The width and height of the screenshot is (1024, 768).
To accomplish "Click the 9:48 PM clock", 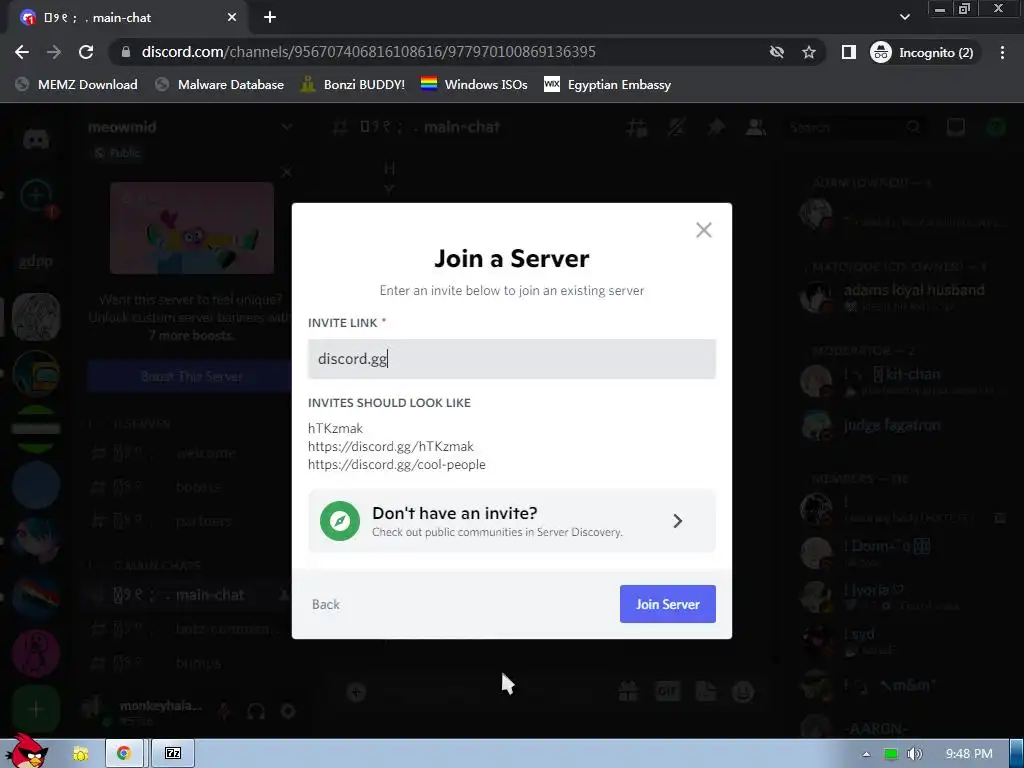I will click(x=969, y=754).
